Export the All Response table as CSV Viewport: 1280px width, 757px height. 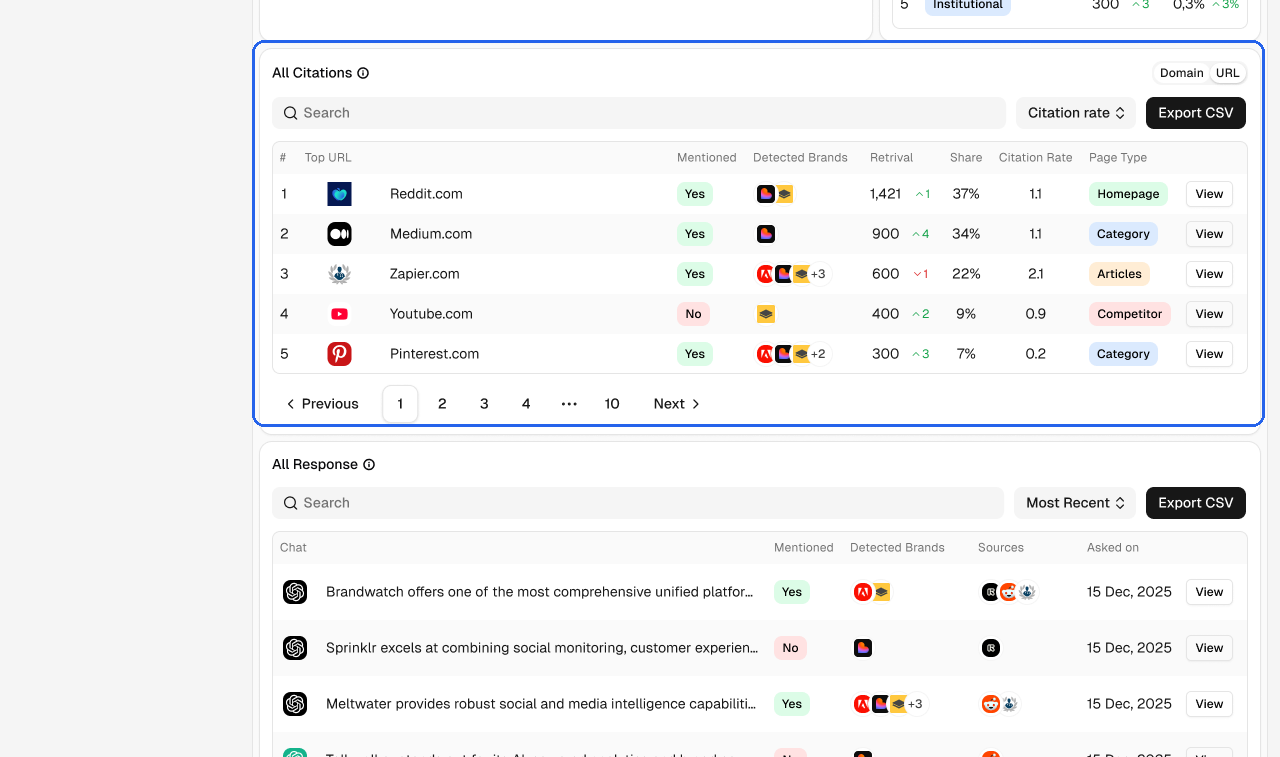tap(1196, 503)
